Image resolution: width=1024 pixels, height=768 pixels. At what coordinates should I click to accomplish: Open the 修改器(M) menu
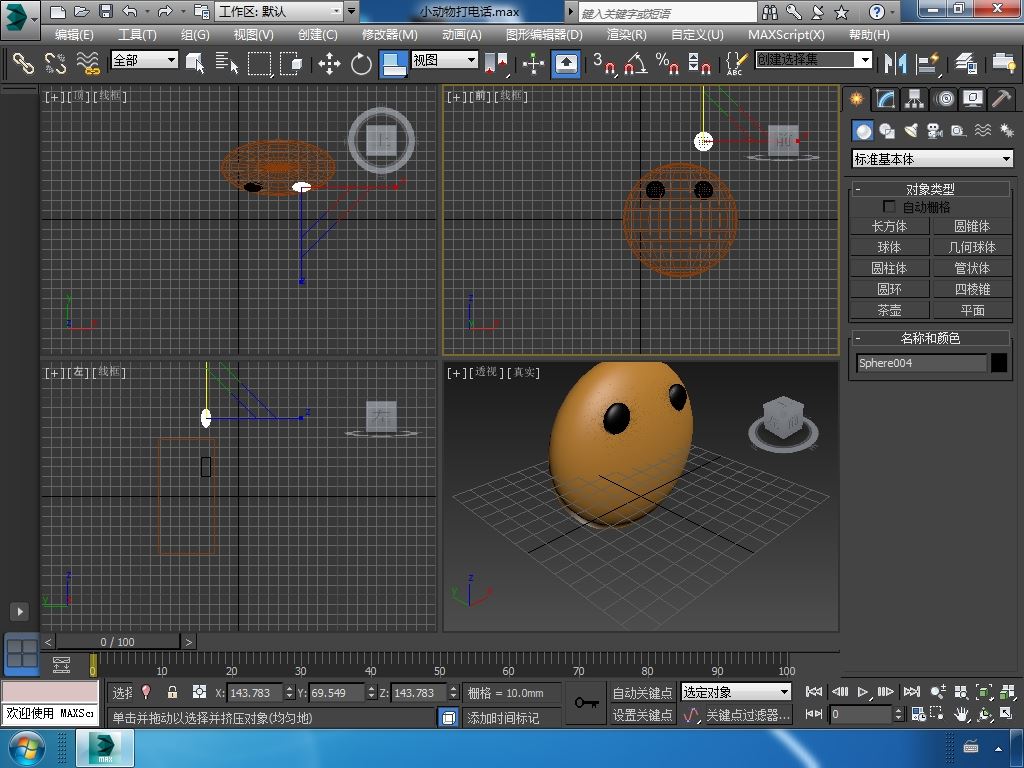pyautogui.click(x=389, y=35)
